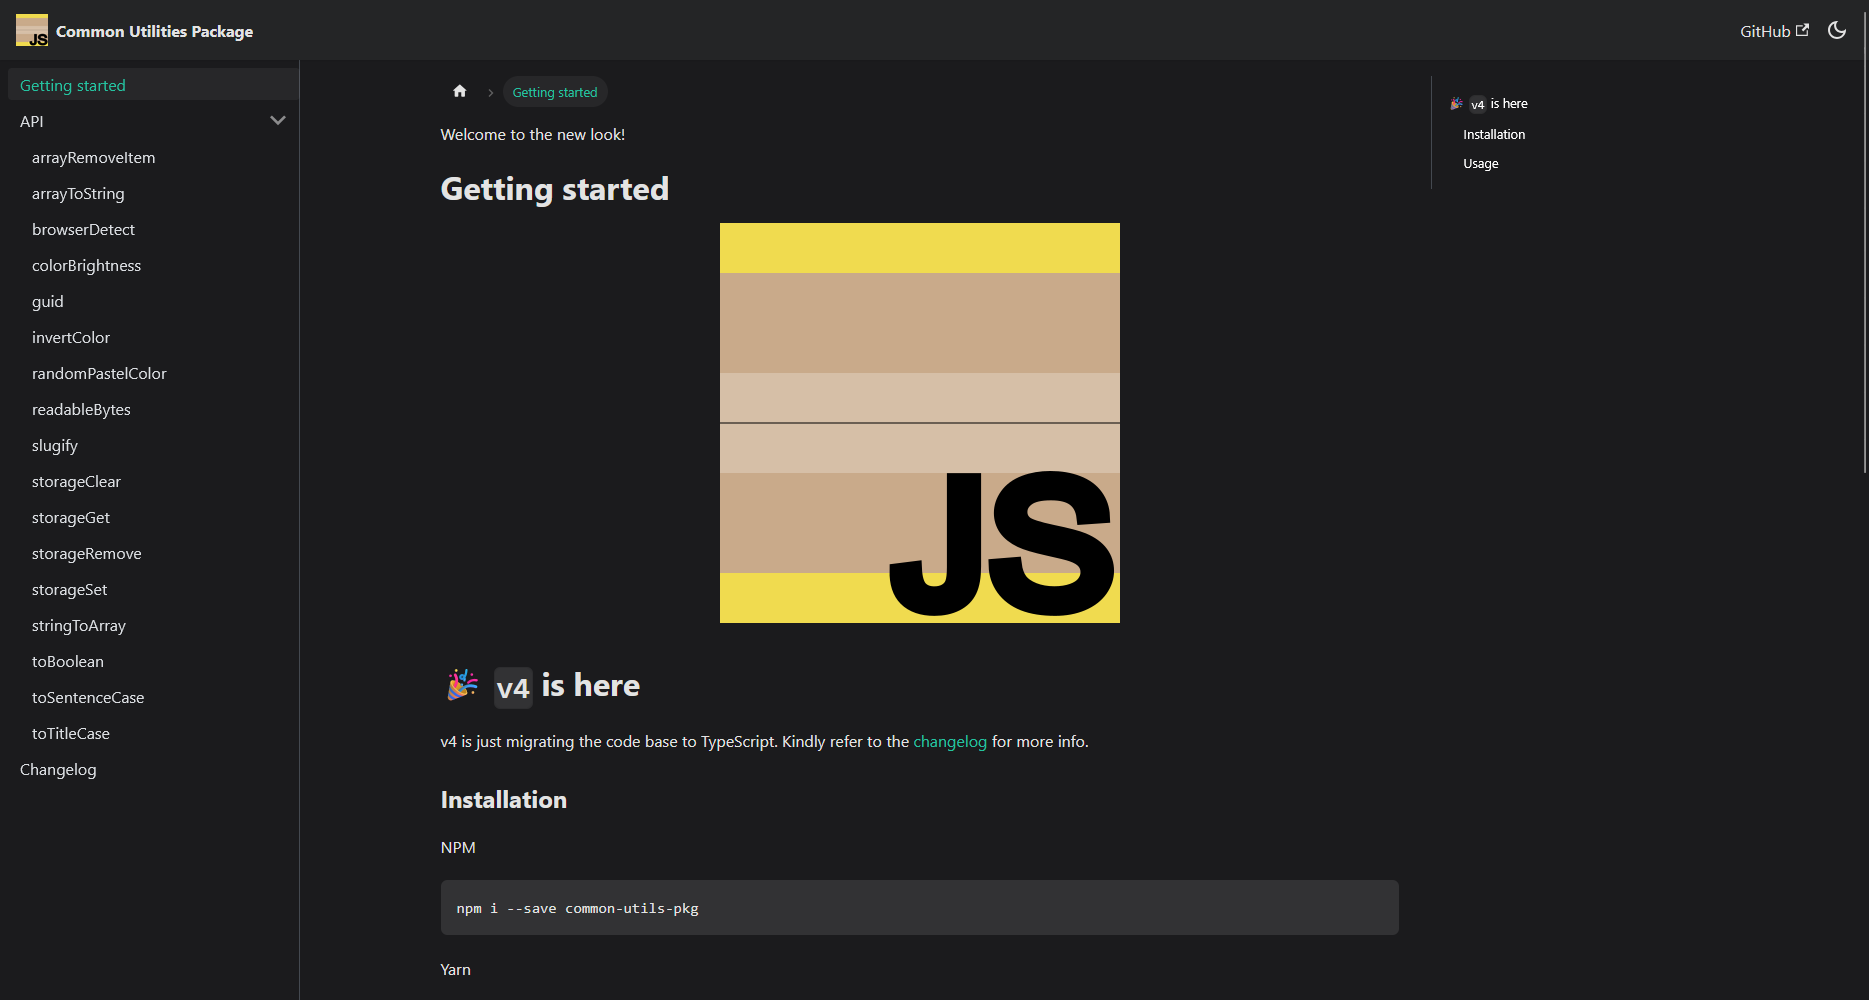Screen dimensions: 1869x1000
Task: Jump to 'v4 is here' in table of contents
Action: 1489,104
